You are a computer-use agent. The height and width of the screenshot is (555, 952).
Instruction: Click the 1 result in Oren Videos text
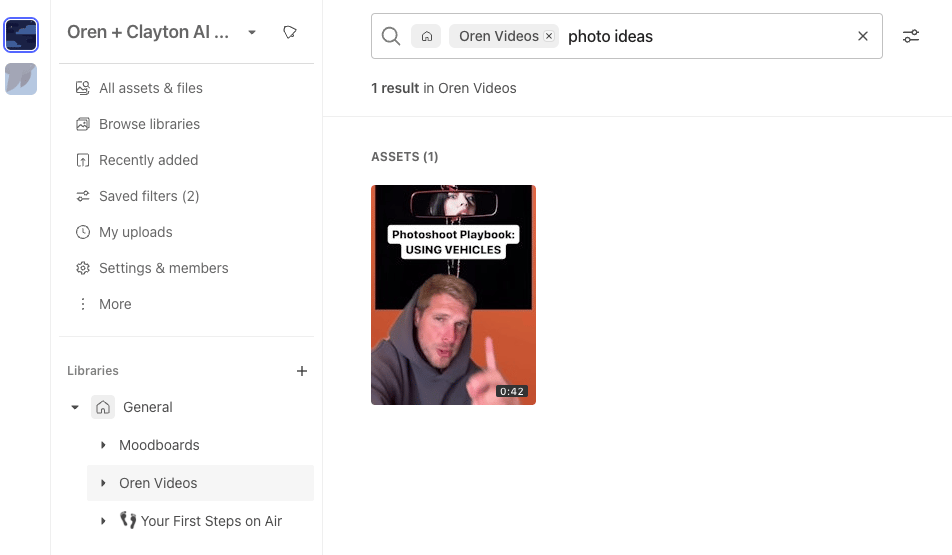tap(444, 89)
